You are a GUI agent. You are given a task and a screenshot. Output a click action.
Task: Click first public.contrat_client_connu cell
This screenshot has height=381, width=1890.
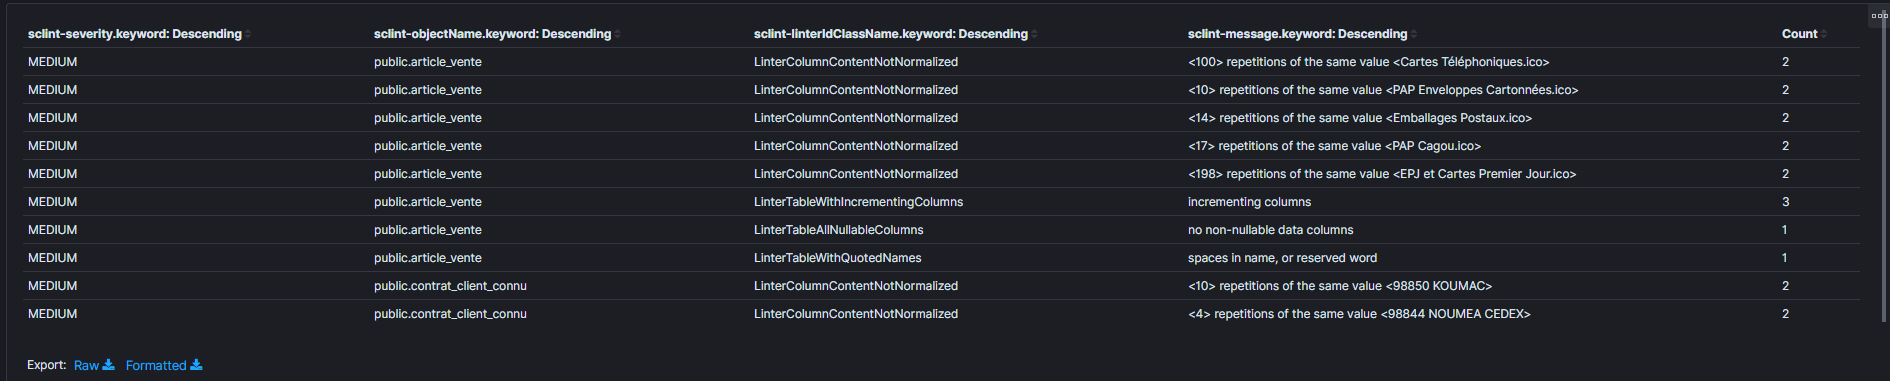450,286
